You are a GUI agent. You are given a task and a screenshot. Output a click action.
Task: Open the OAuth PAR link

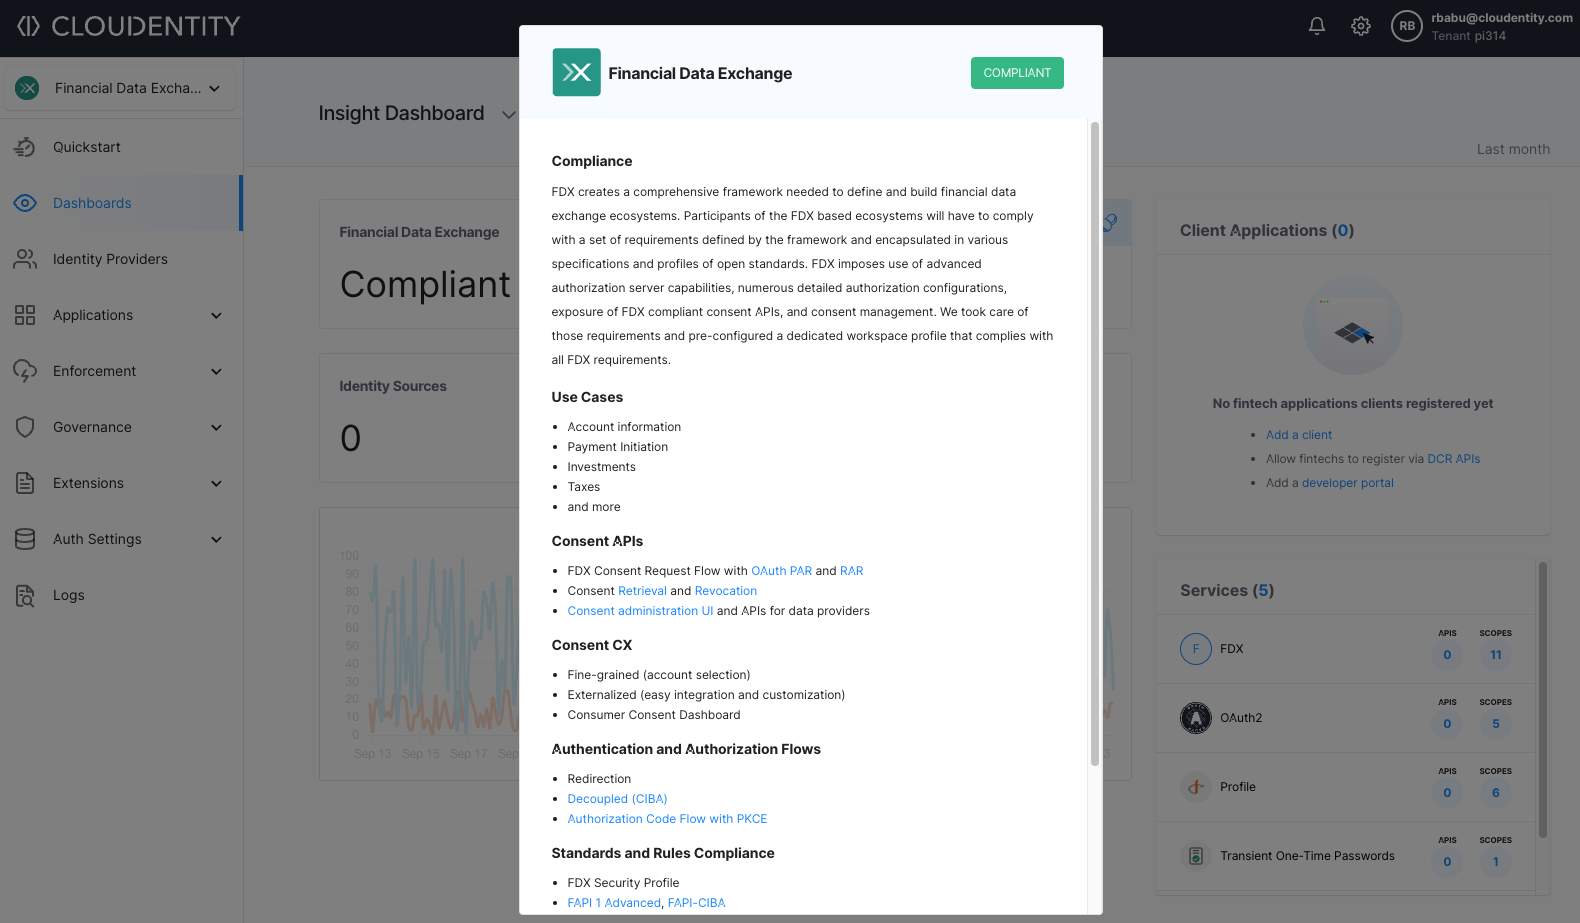click(x=781, y=571)
